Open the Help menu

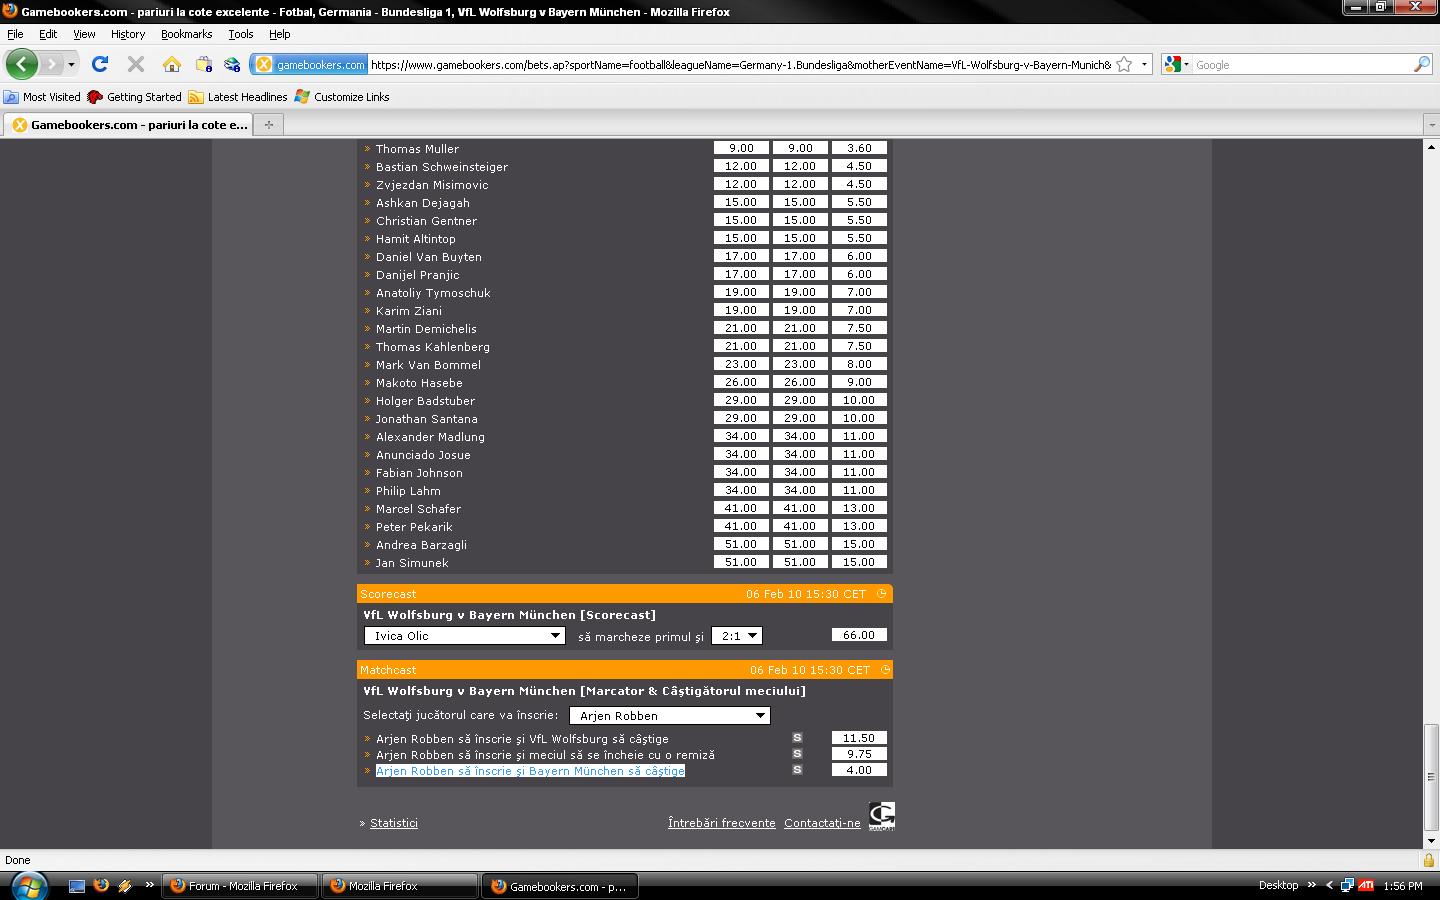tap(279, 34)
